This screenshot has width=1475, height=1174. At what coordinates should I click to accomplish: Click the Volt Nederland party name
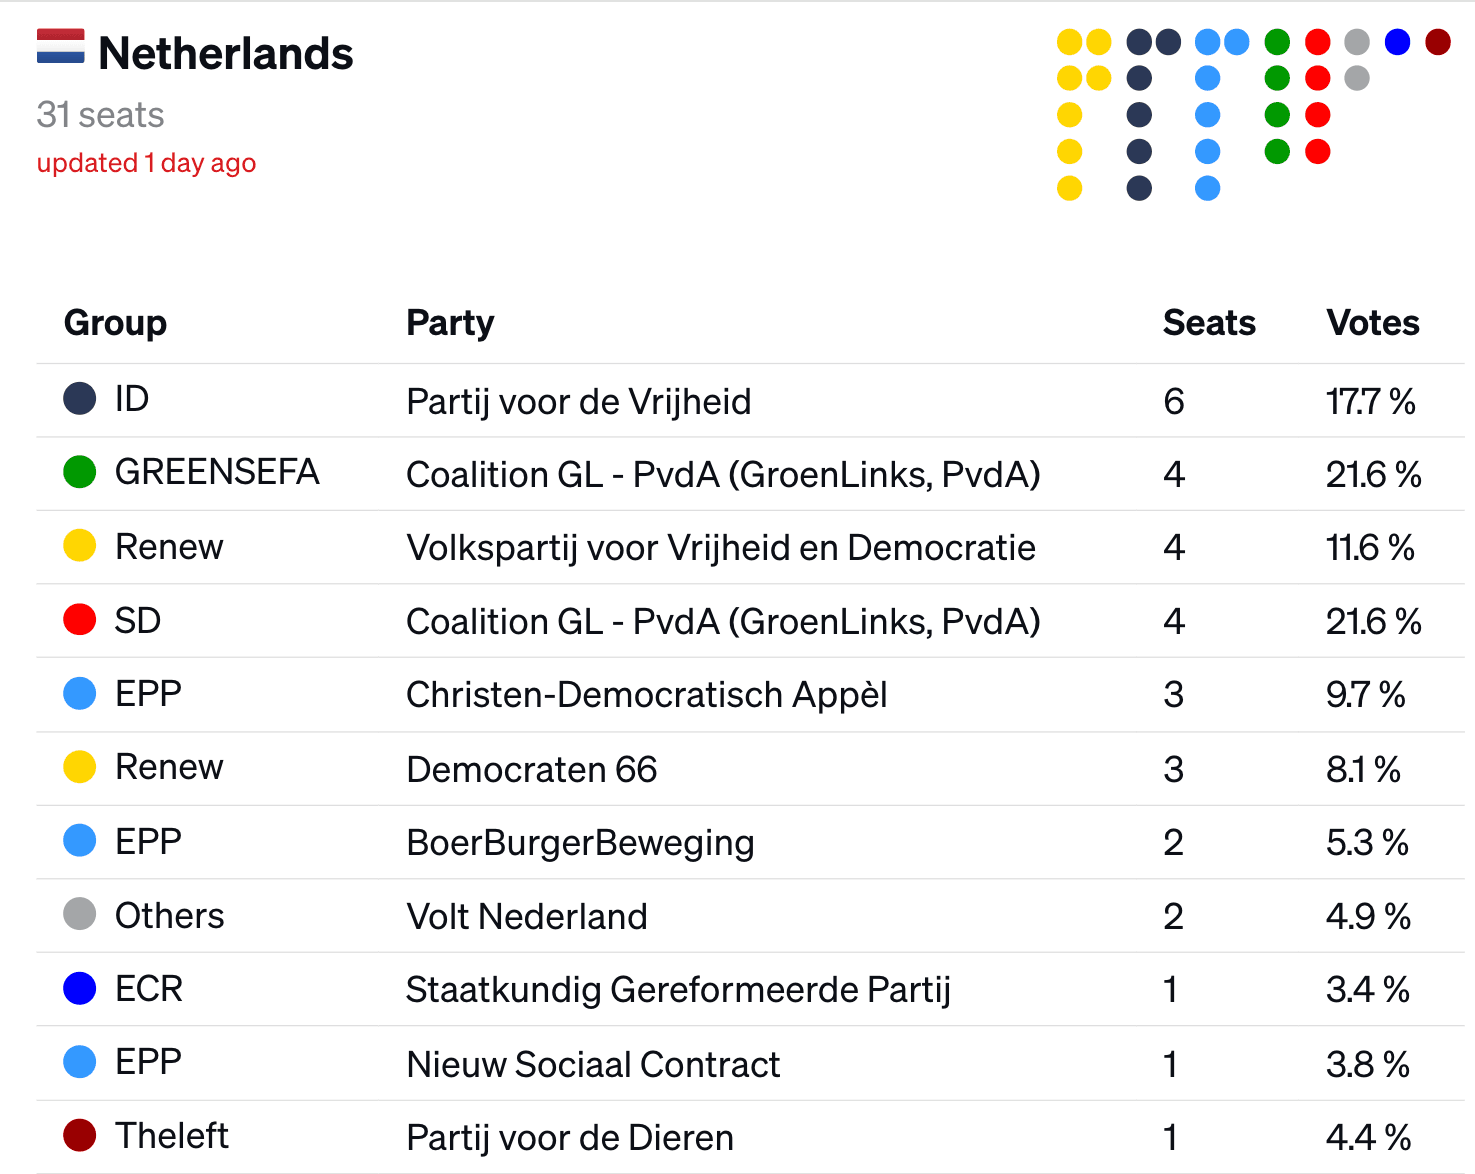(527, 916)
